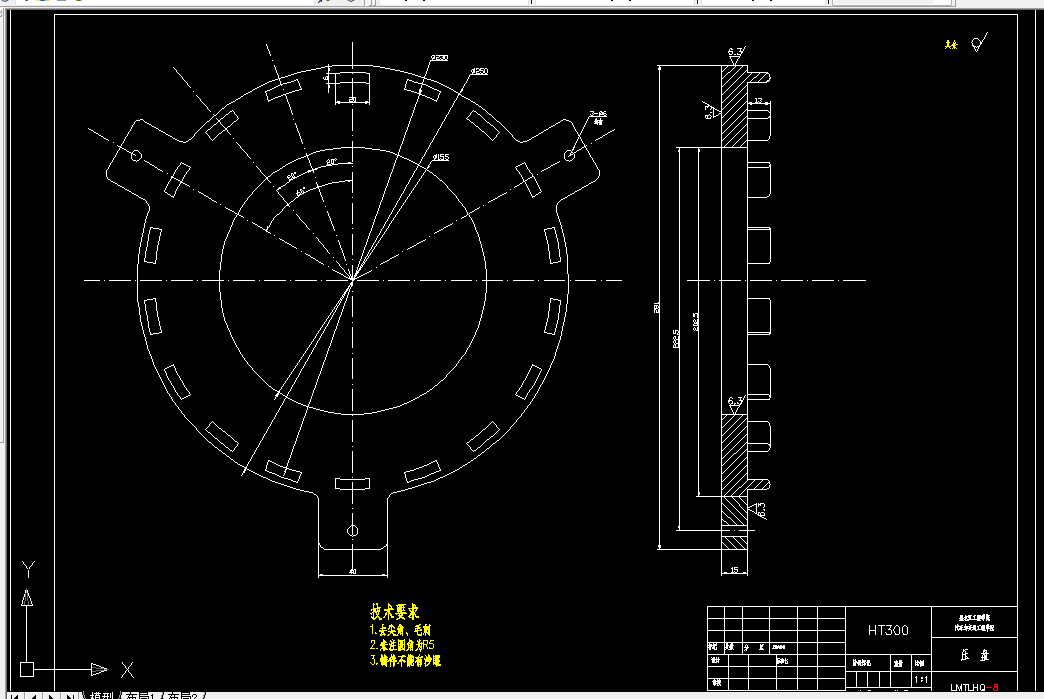Select technical note line 3 about castings
The height and width of the screenshot is (699, 1044).
[405, 660]
